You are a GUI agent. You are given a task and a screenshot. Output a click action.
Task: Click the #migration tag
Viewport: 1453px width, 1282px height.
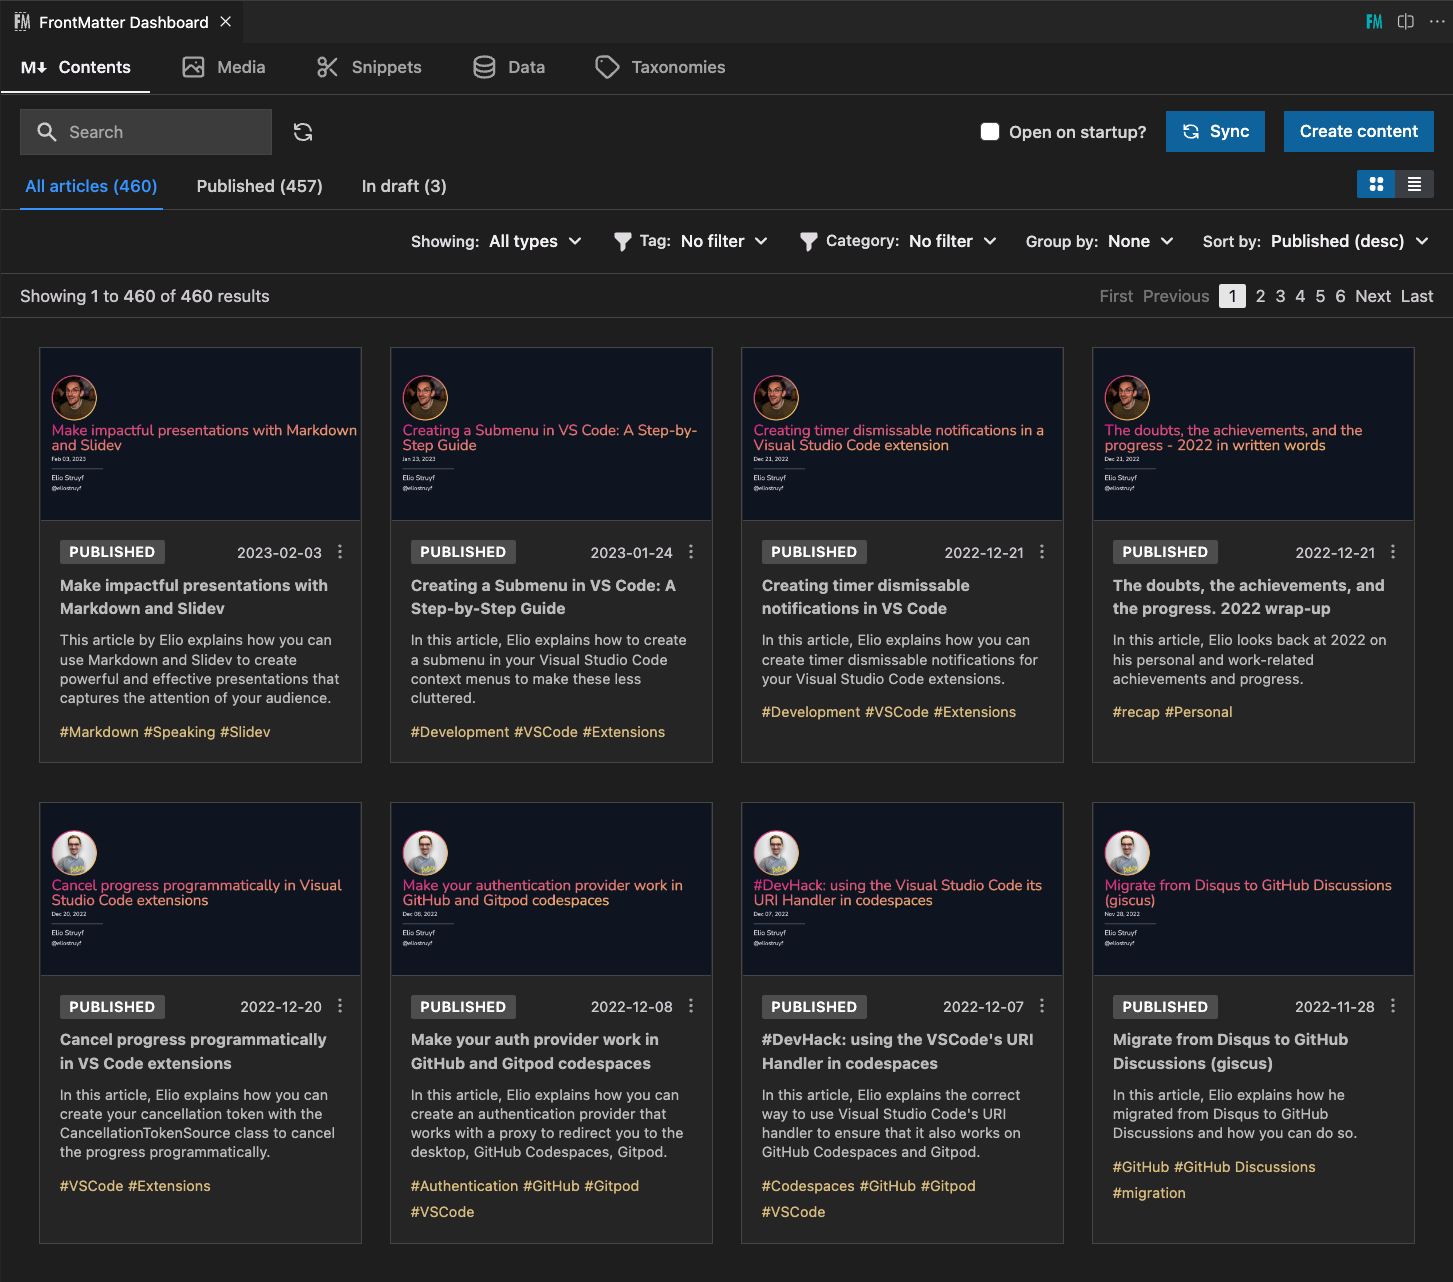coord(1149,1193)
